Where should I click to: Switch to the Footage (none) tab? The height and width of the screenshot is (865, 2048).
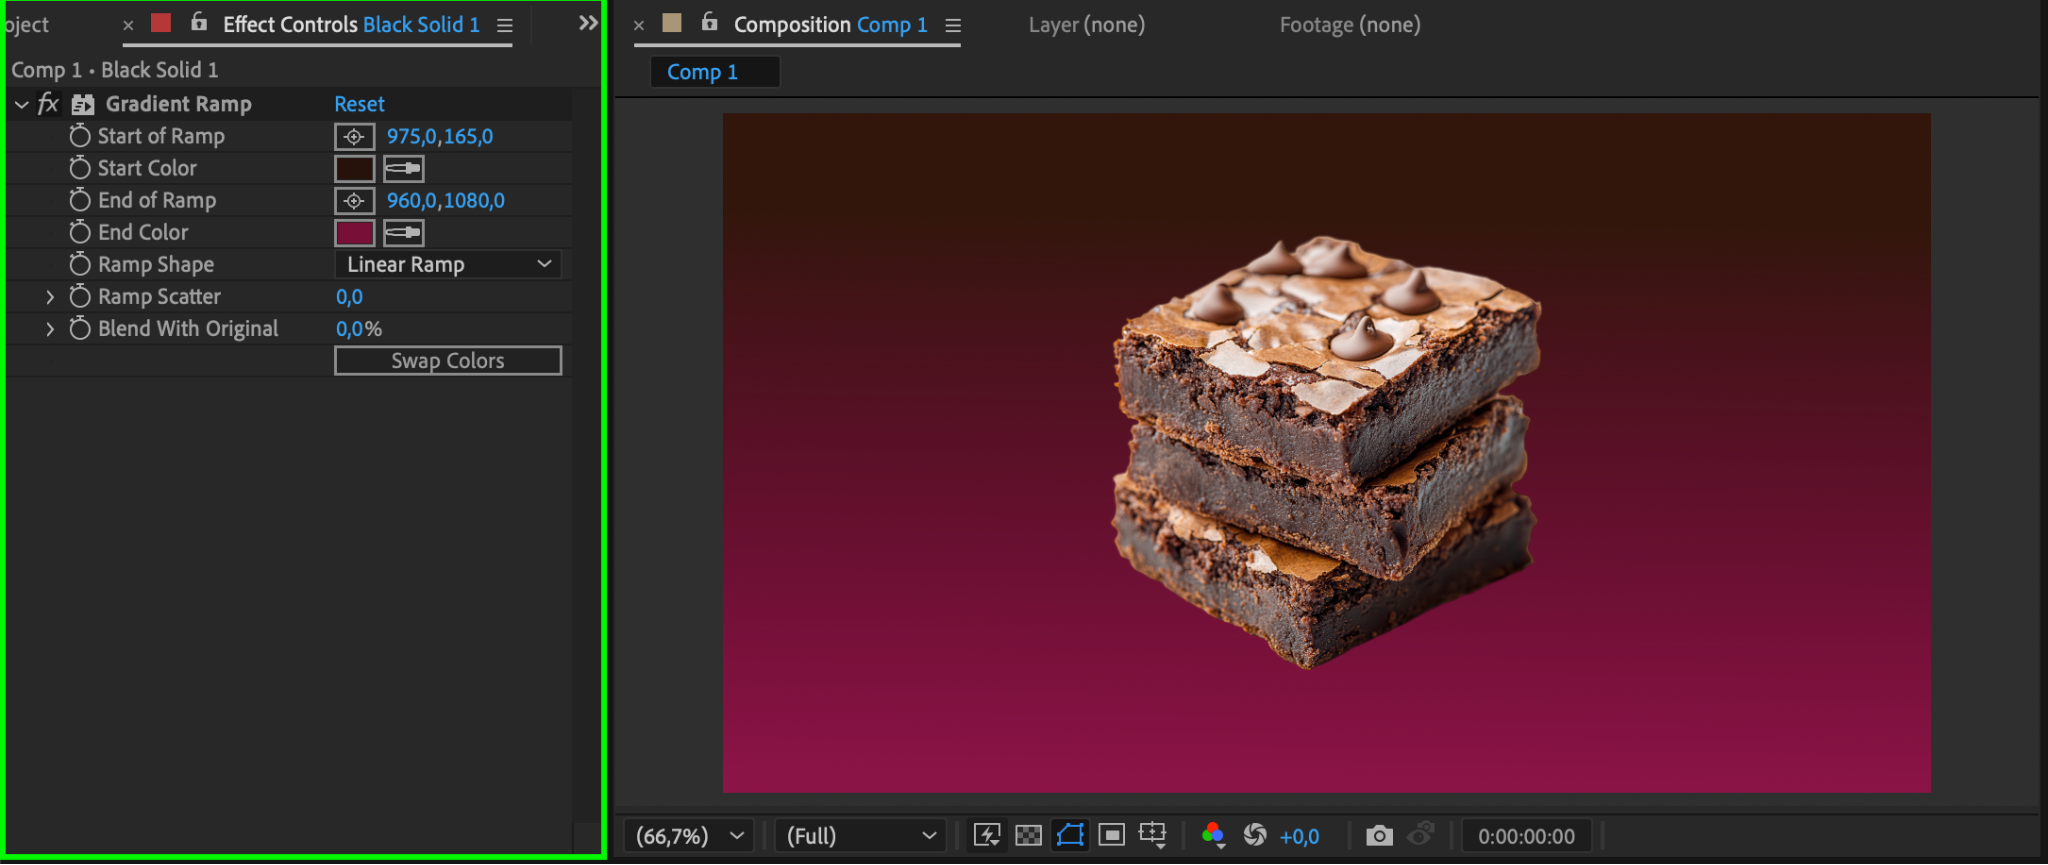(x=1349, y=25)
